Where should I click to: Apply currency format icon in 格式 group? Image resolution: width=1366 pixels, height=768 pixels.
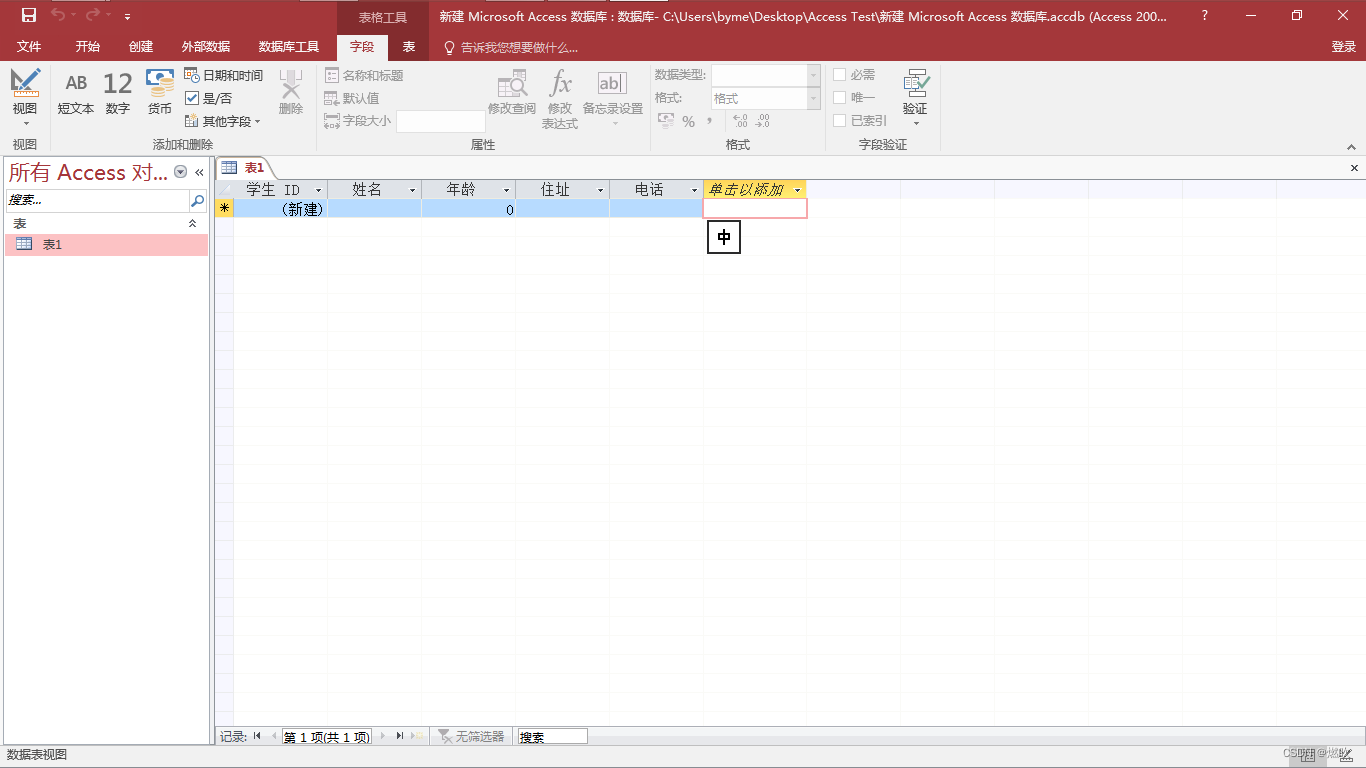[665, 121]
